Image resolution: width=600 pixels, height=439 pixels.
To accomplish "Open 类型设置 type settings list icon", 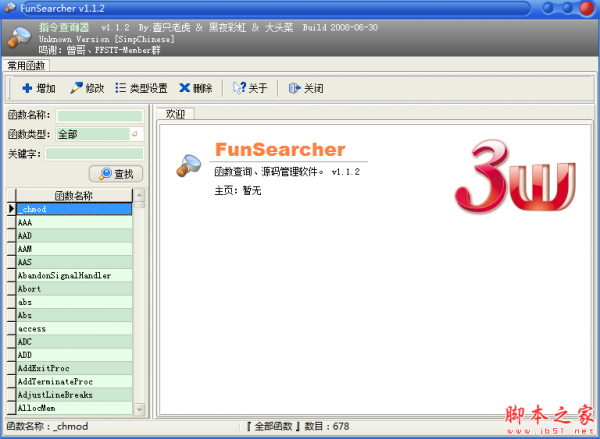I will point(120,88).
